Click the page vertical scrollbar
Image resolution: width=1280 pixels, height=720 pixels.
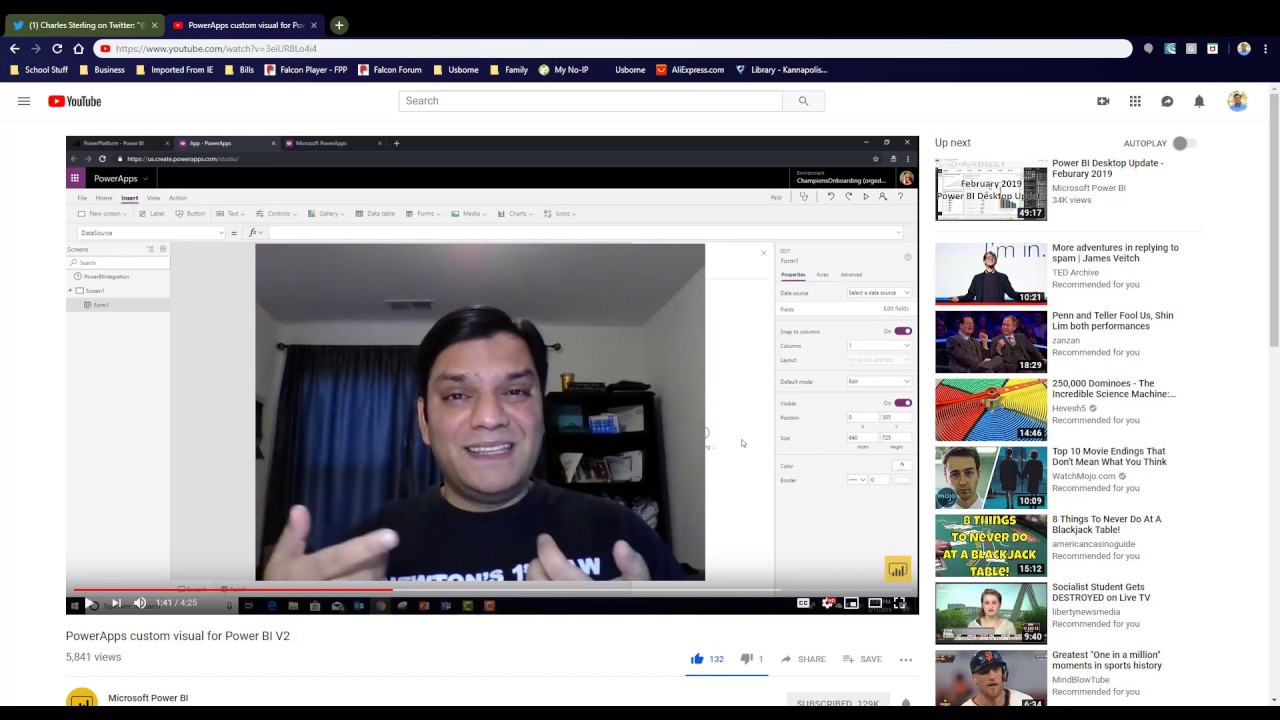[1273, 220]
